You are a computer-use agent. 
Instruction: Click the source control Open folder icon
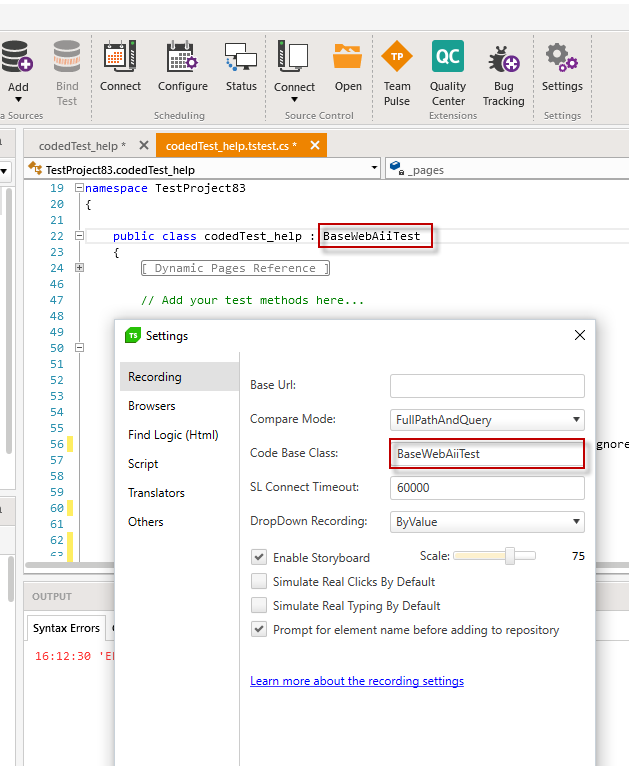coord(348,57)
